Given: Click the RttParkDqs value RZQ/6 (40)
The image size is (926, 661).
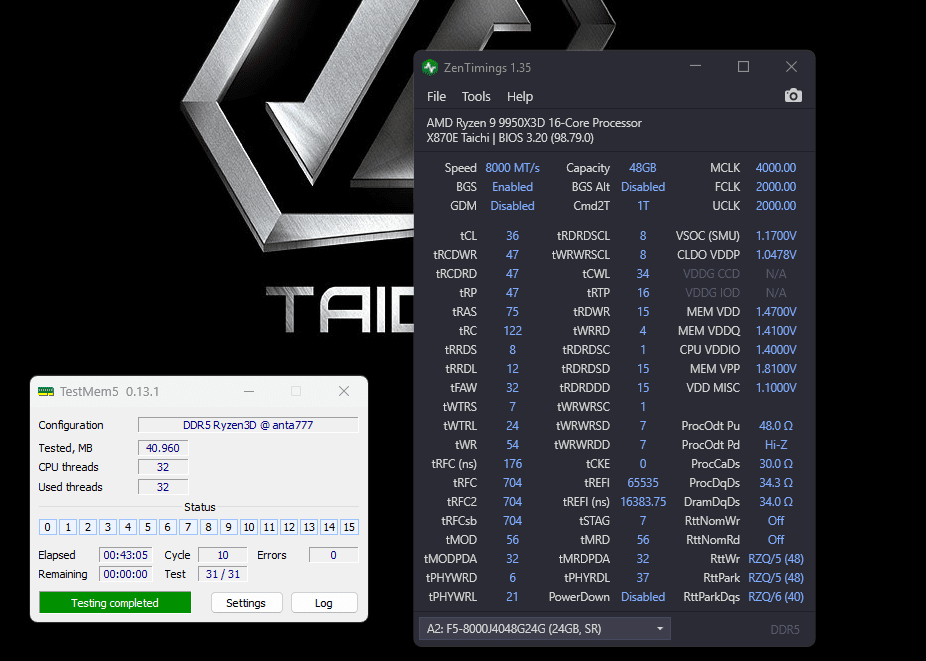Looking at the screenshot, I should pos(776,597).
